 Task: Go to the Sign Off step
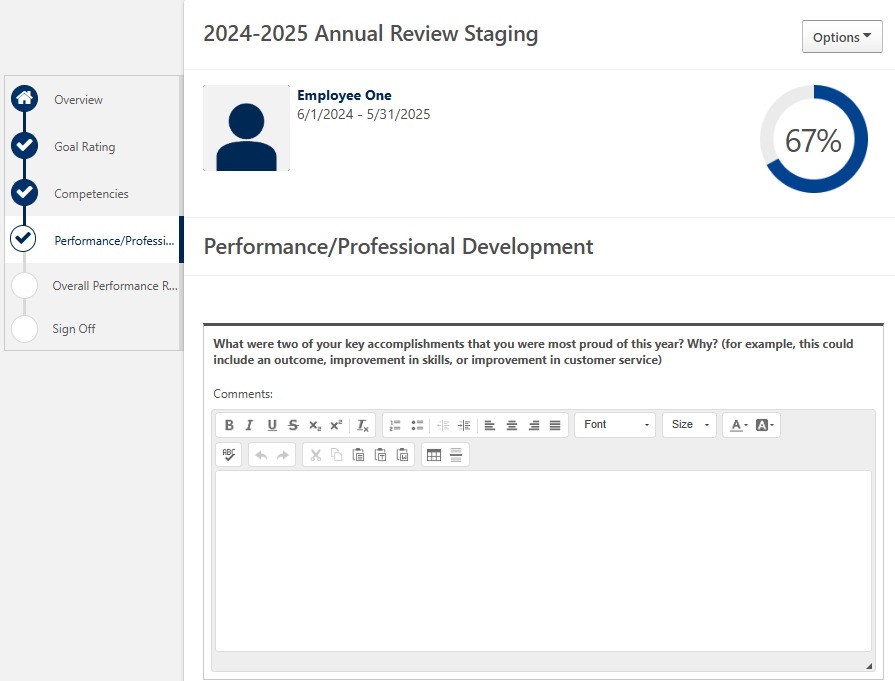pos(74,329)
